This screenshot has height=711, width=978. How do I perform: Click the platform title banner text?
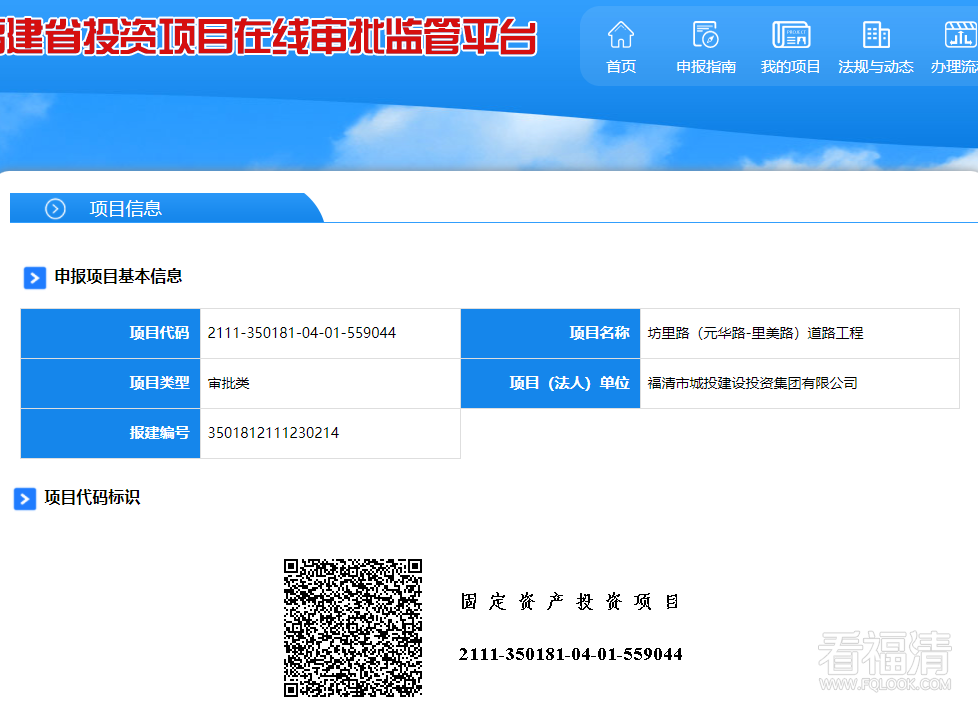click(268, 37)
